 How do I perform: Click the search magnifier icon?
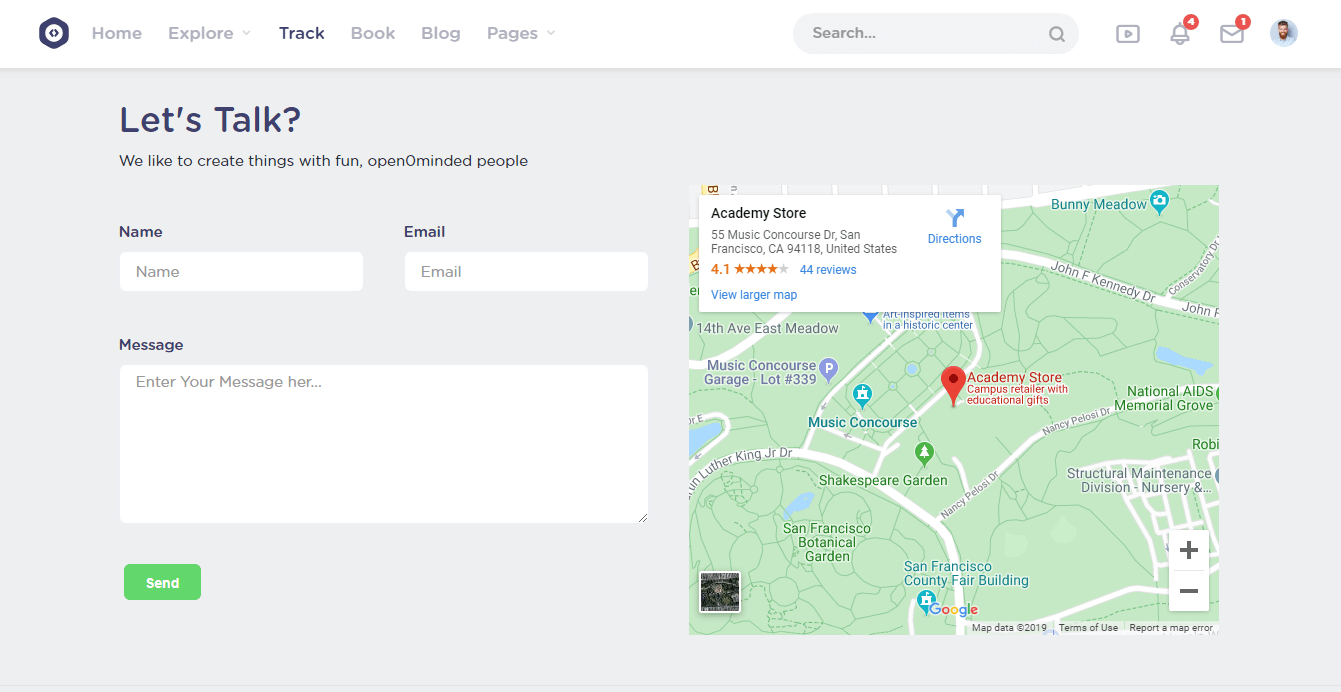1057,34
